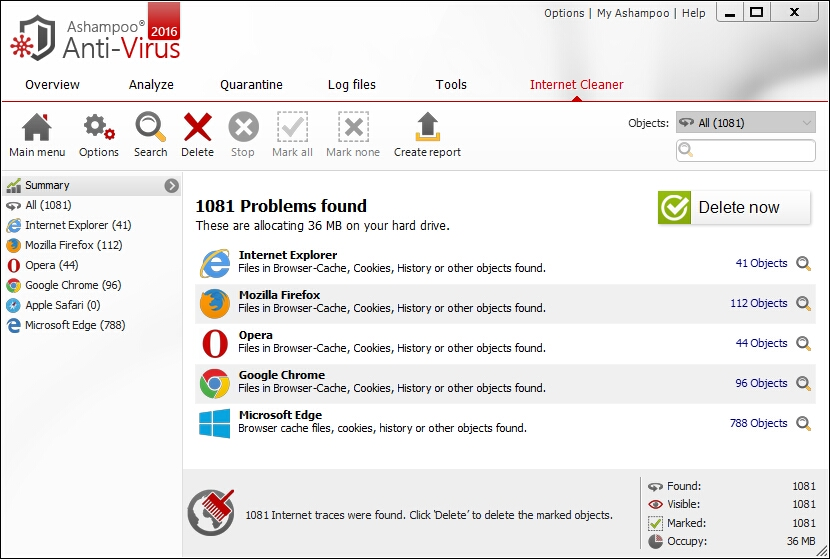Minimize the Anti-Virus window
This screenshot has height=559, width=830.
coord(730,13)
